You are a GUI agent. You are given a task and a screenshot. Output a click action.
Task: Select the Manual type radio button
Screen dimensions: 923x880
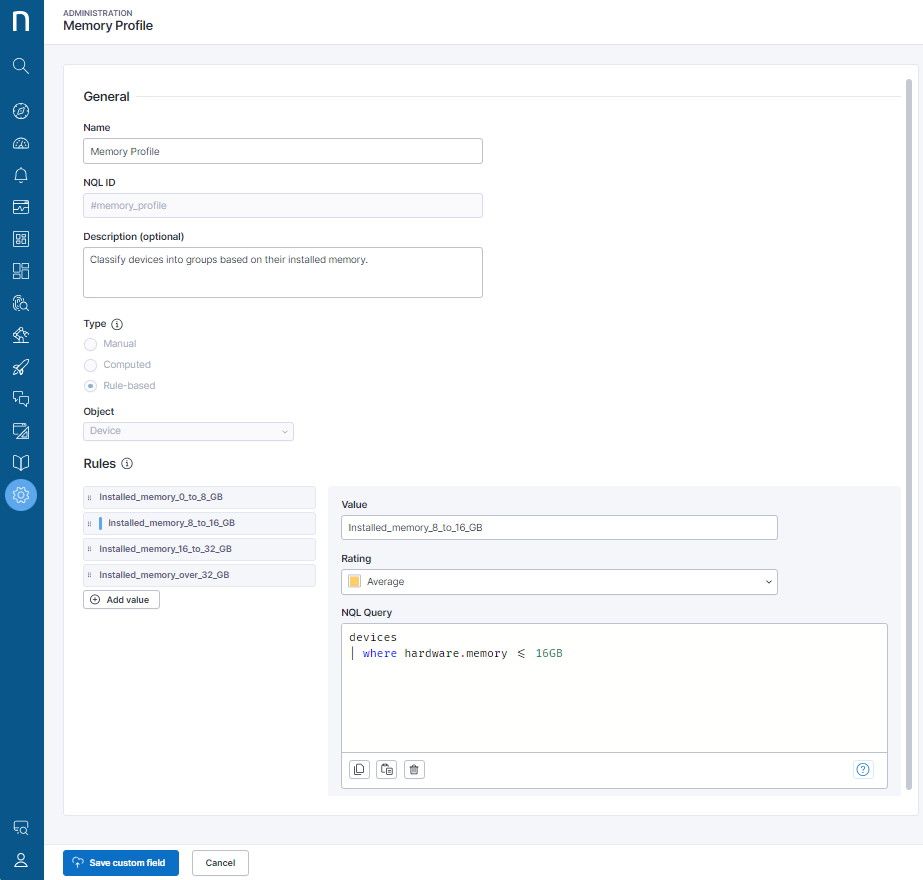tap(91, 344)
